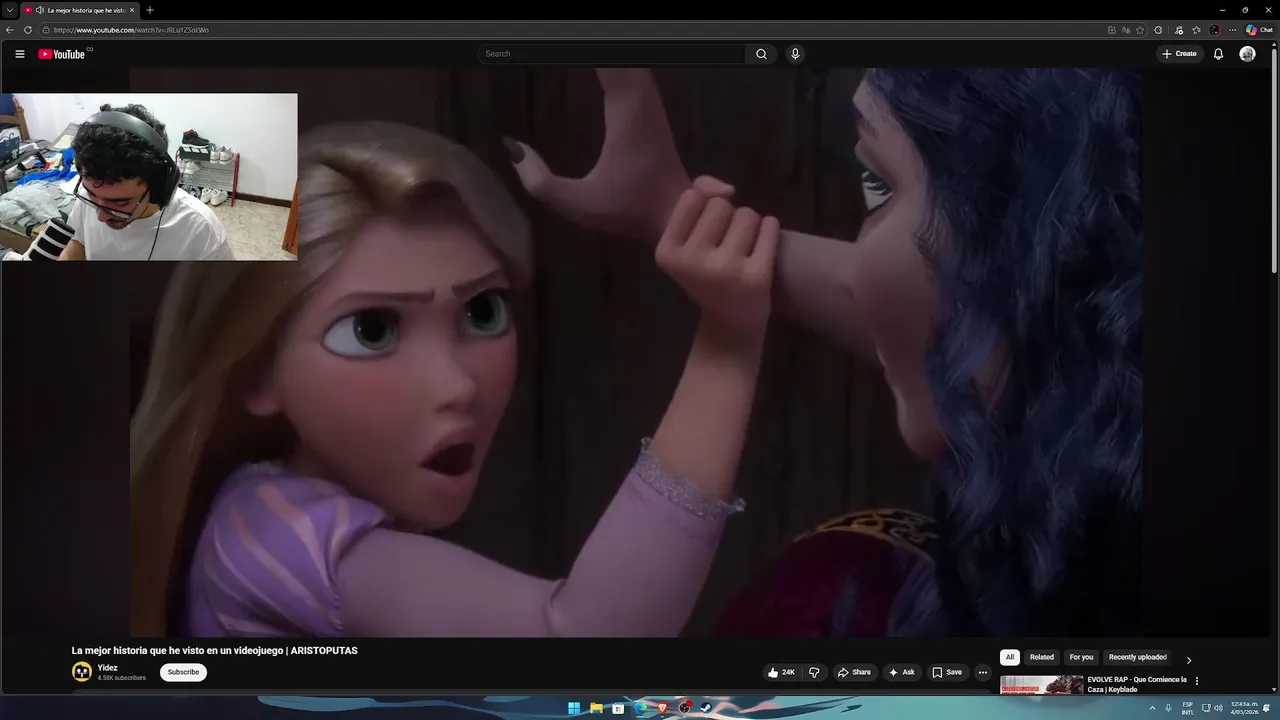Open Microsoft Edge from the taskbar

click(x=640, y=708)
